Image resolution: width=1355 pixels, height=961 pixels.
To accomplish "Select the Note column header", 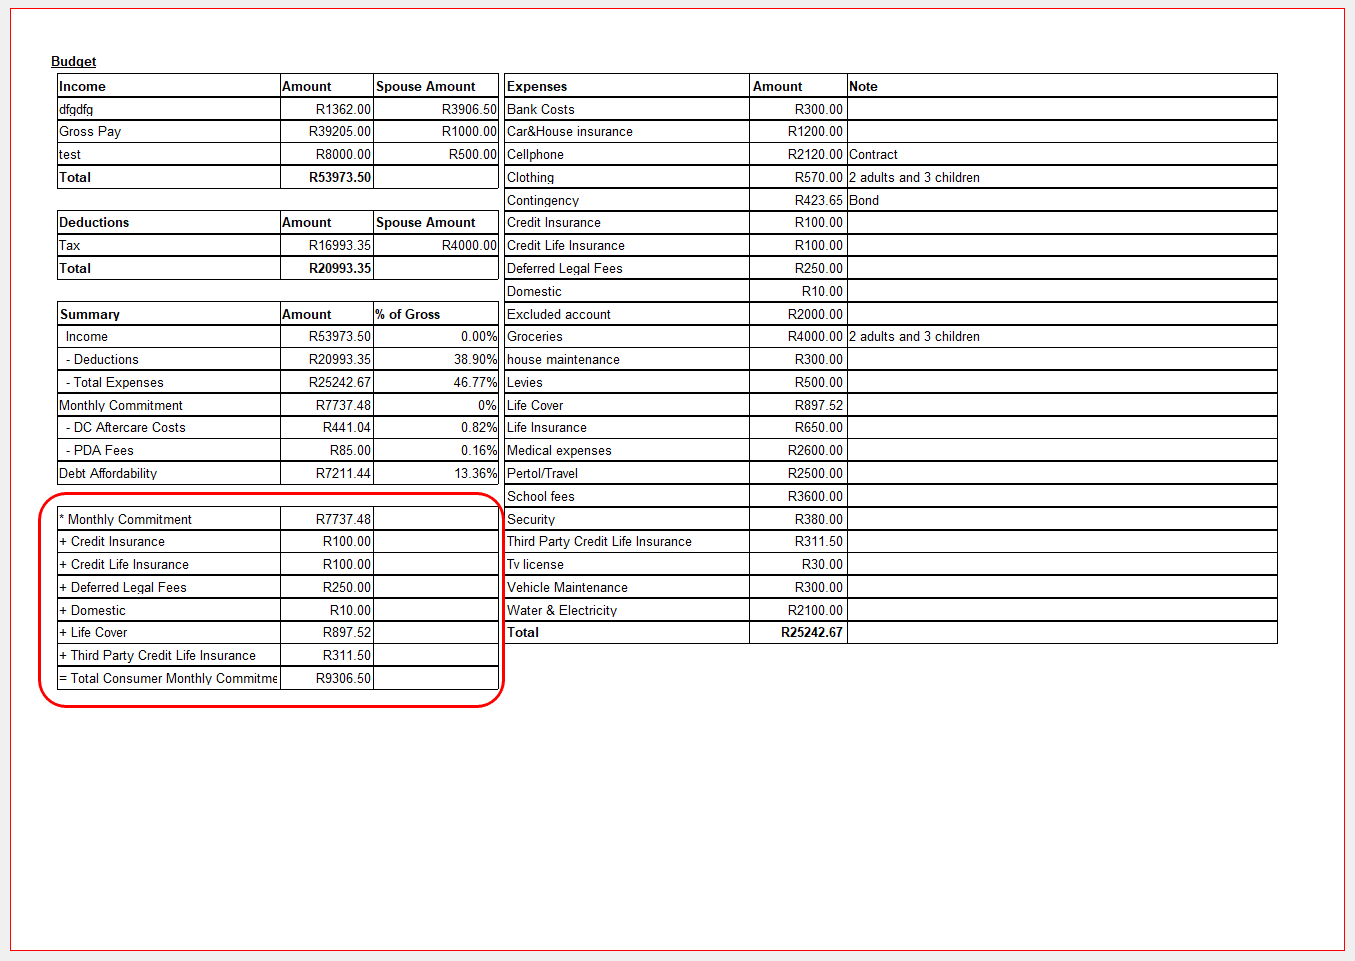I will pyautogui.click(x=863, y=87).
